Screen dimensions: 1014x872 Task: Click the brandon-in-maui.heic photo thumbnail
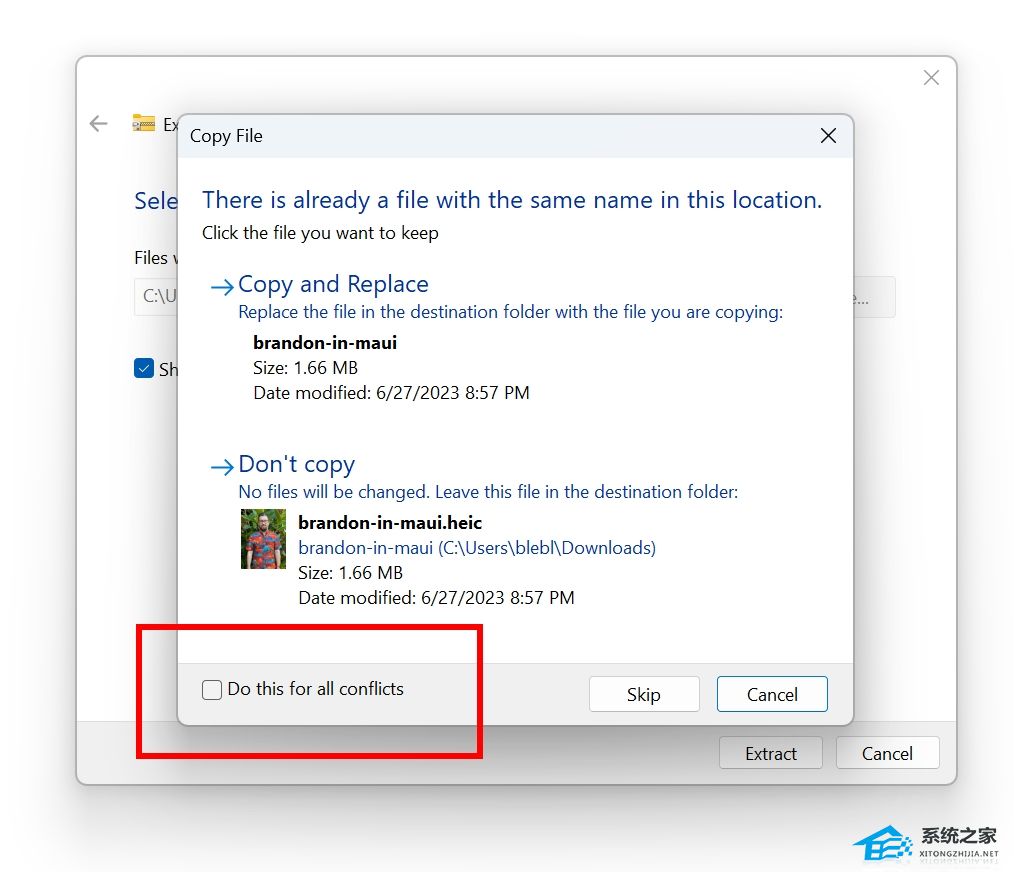click(263, 539)
